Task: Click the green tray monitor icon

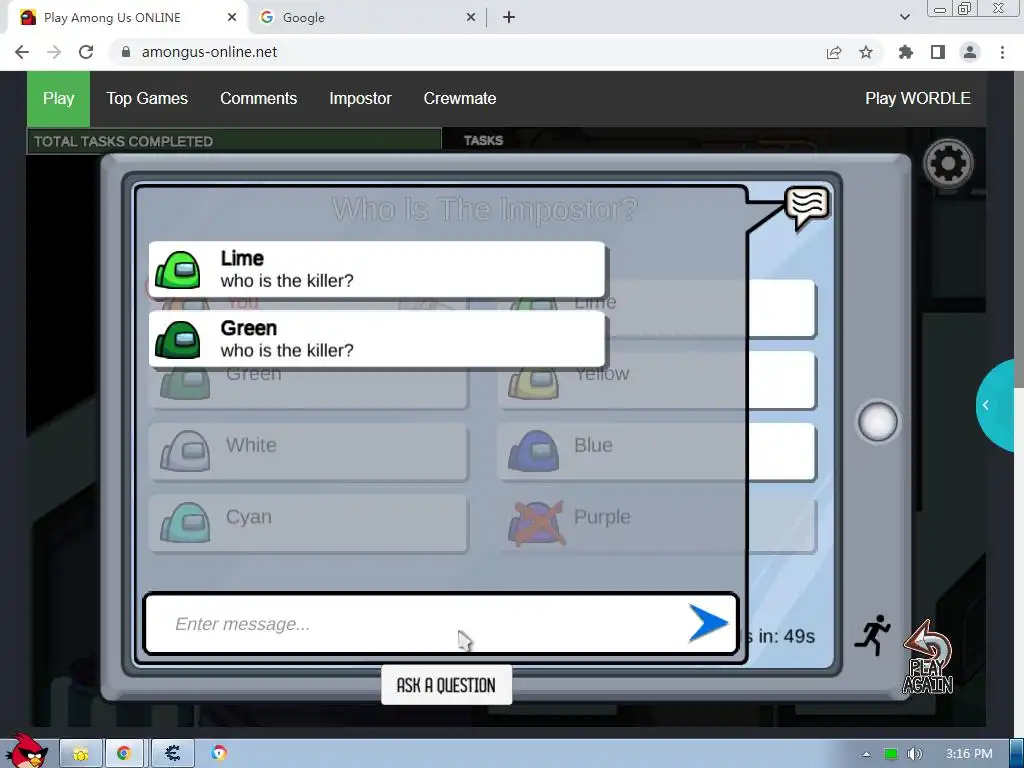Action: coord(891,754)
